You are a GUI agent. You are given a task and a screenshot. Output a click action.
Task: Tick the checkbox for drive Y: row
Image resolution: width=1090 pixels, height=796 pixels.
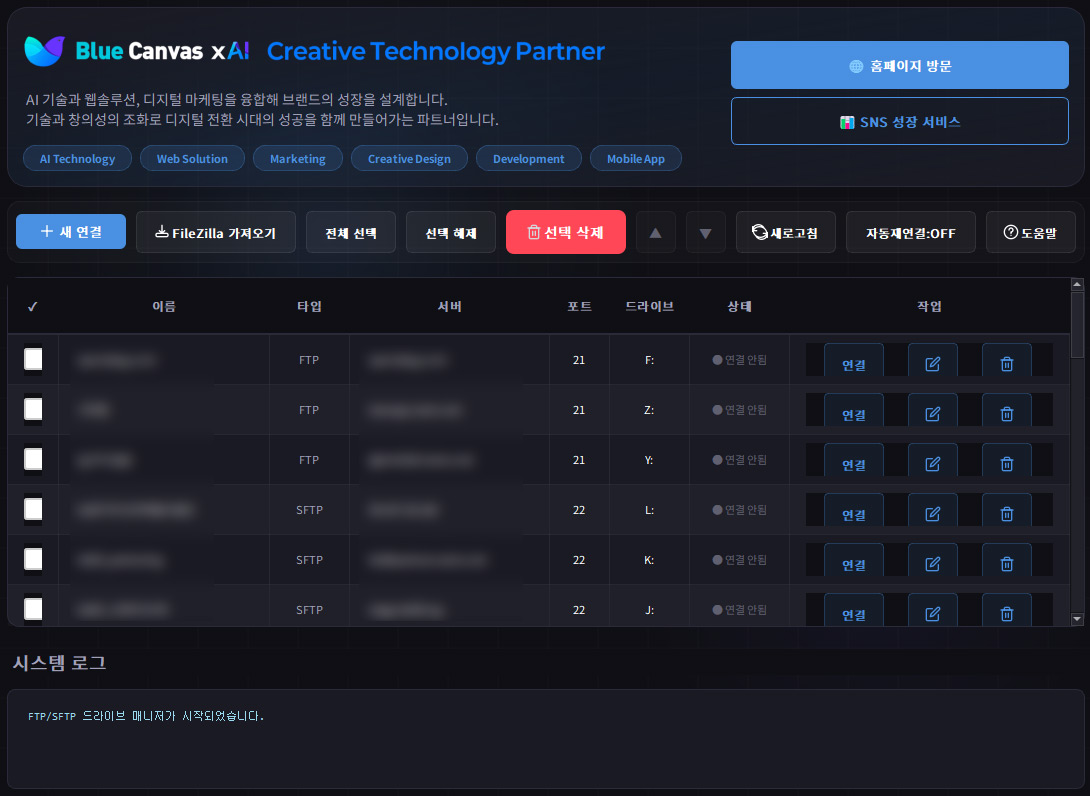click(x=33, y=459)
